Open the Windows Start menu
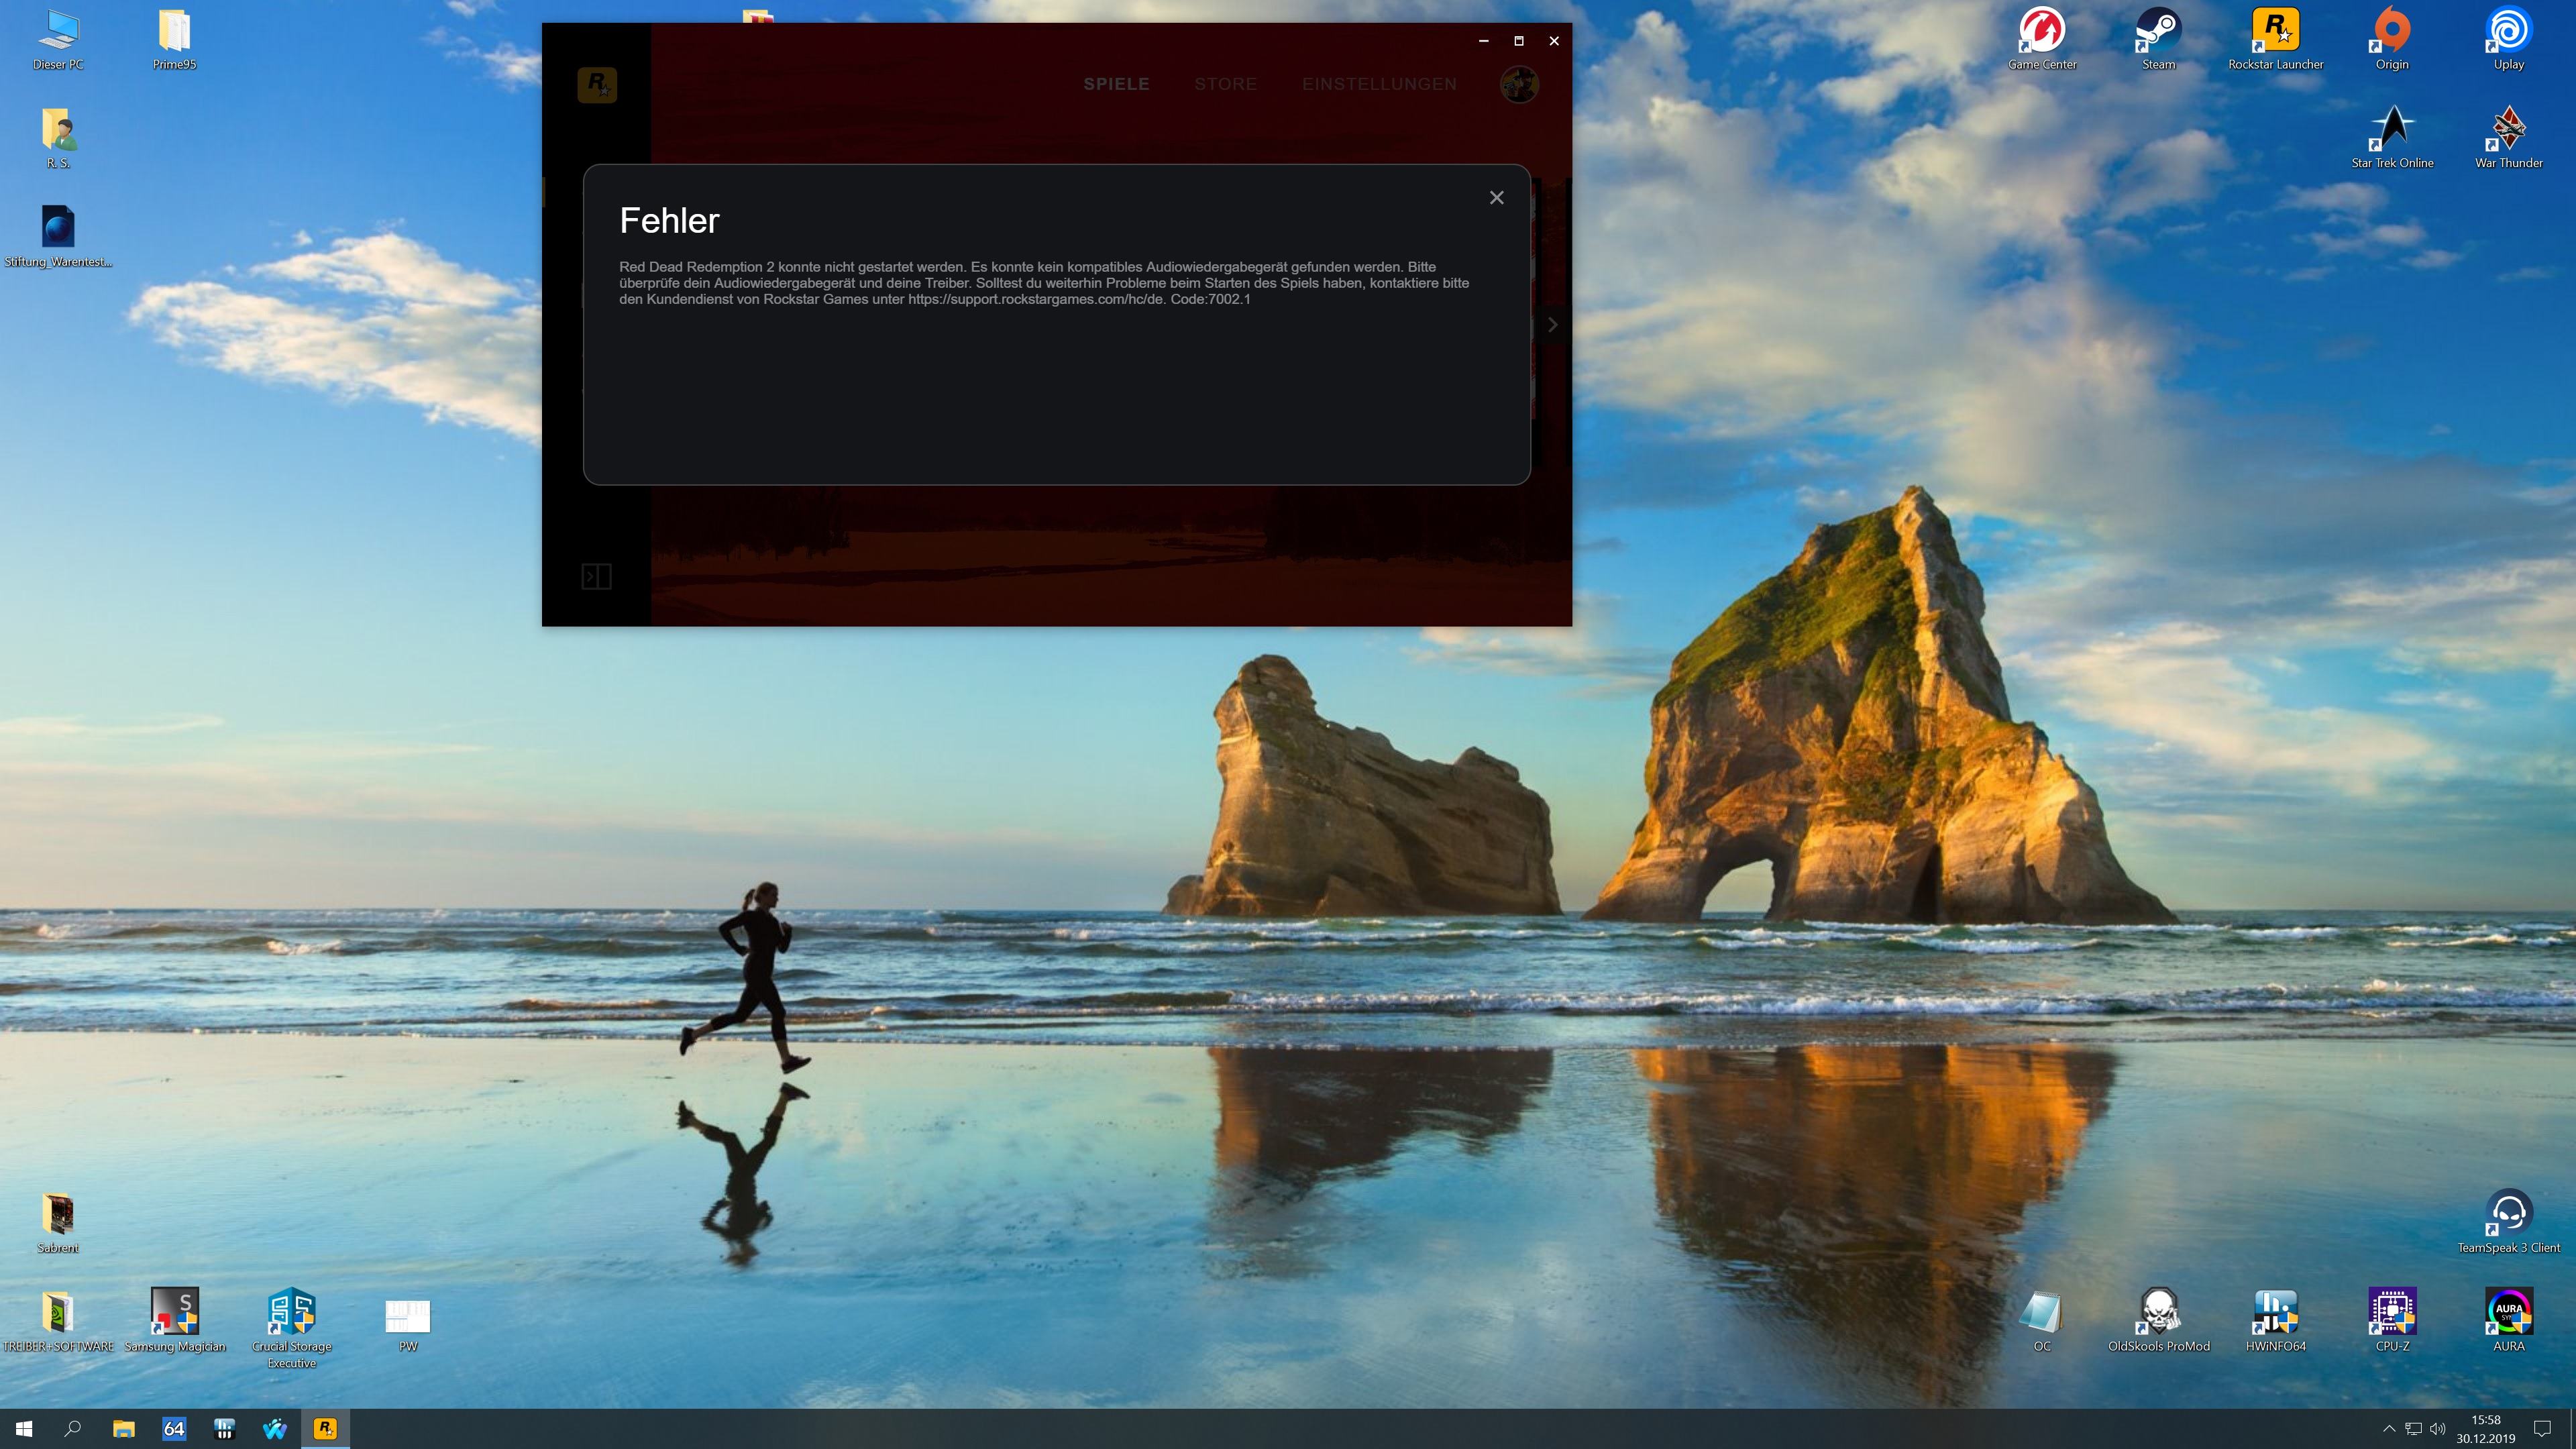Image resolution: width=2576 pixels, height=1449 pixels. coord(24,1428)
